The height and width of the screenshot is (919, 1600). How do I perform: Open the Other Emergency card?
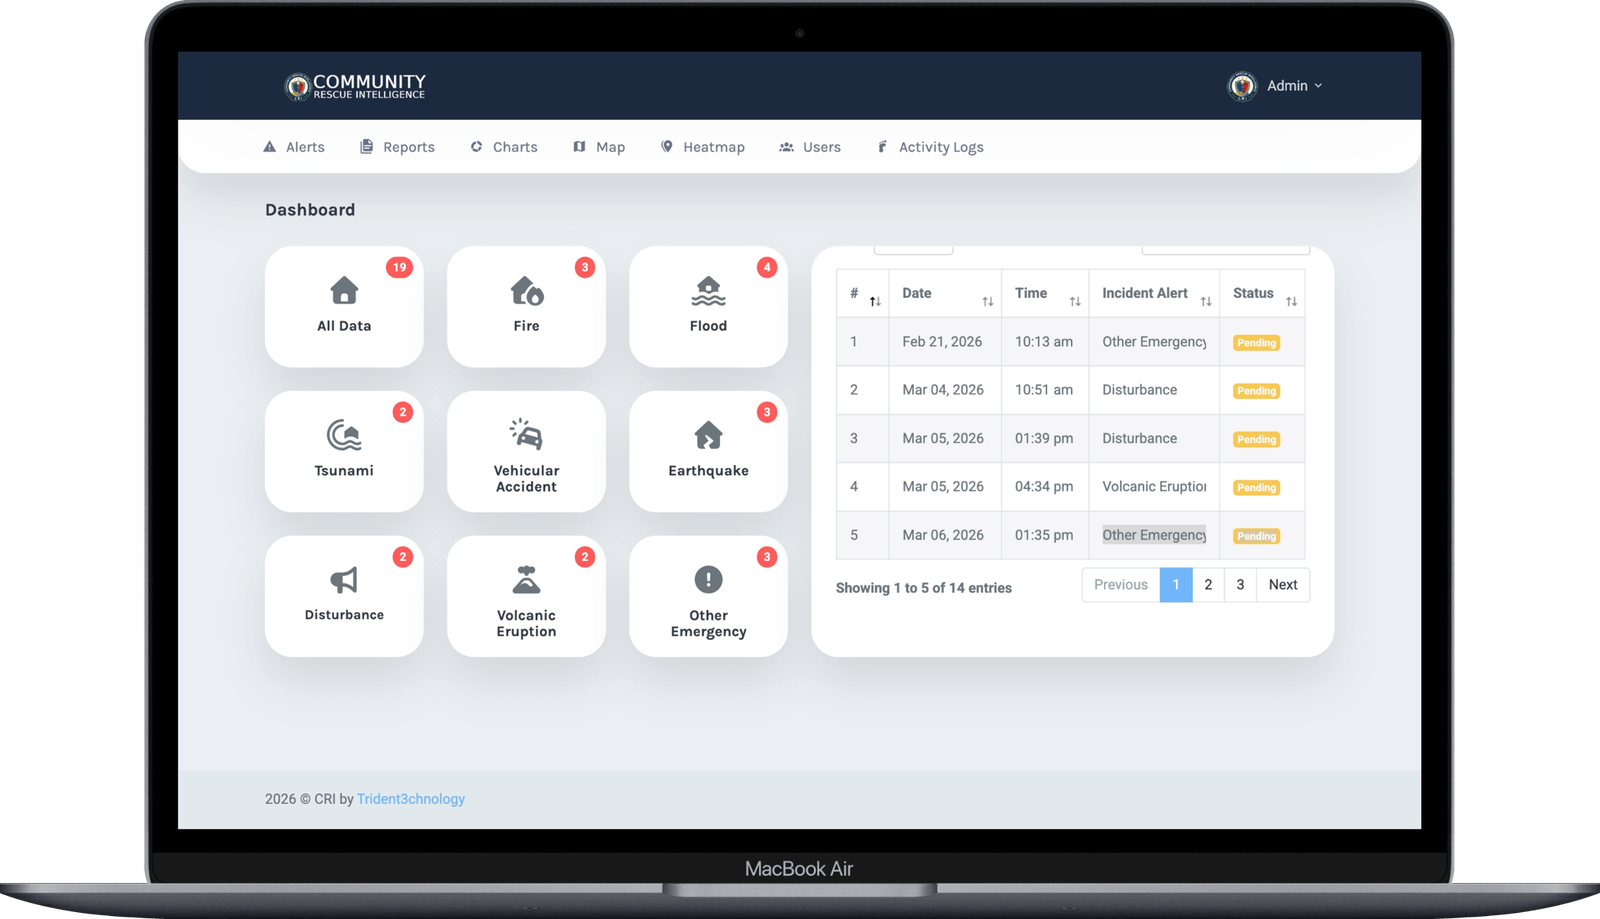pyautogui.click(x=708, y=596)
